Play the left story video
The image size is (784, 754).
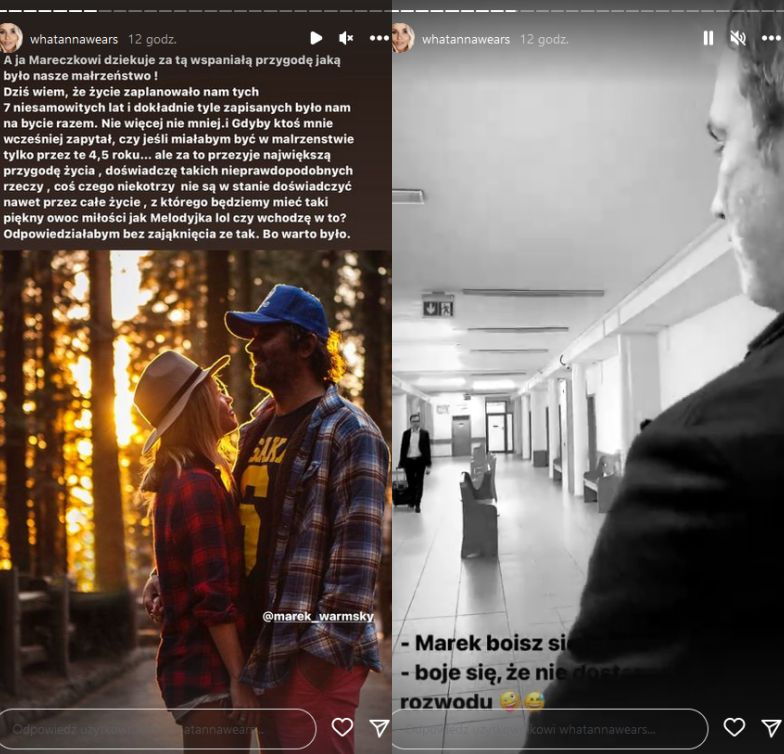[x=316, y=38]
